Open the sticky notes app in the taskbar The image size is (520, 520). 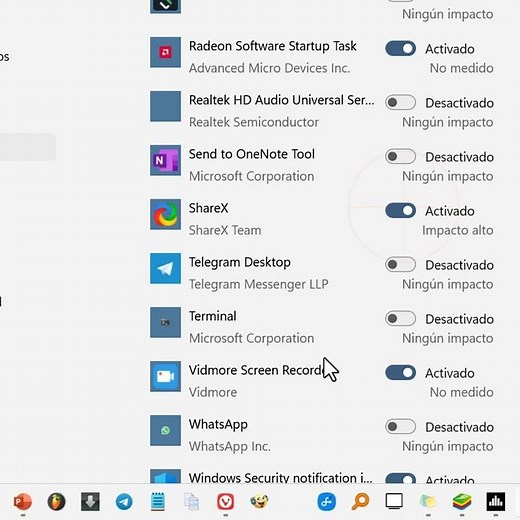(x=428, y=502)
